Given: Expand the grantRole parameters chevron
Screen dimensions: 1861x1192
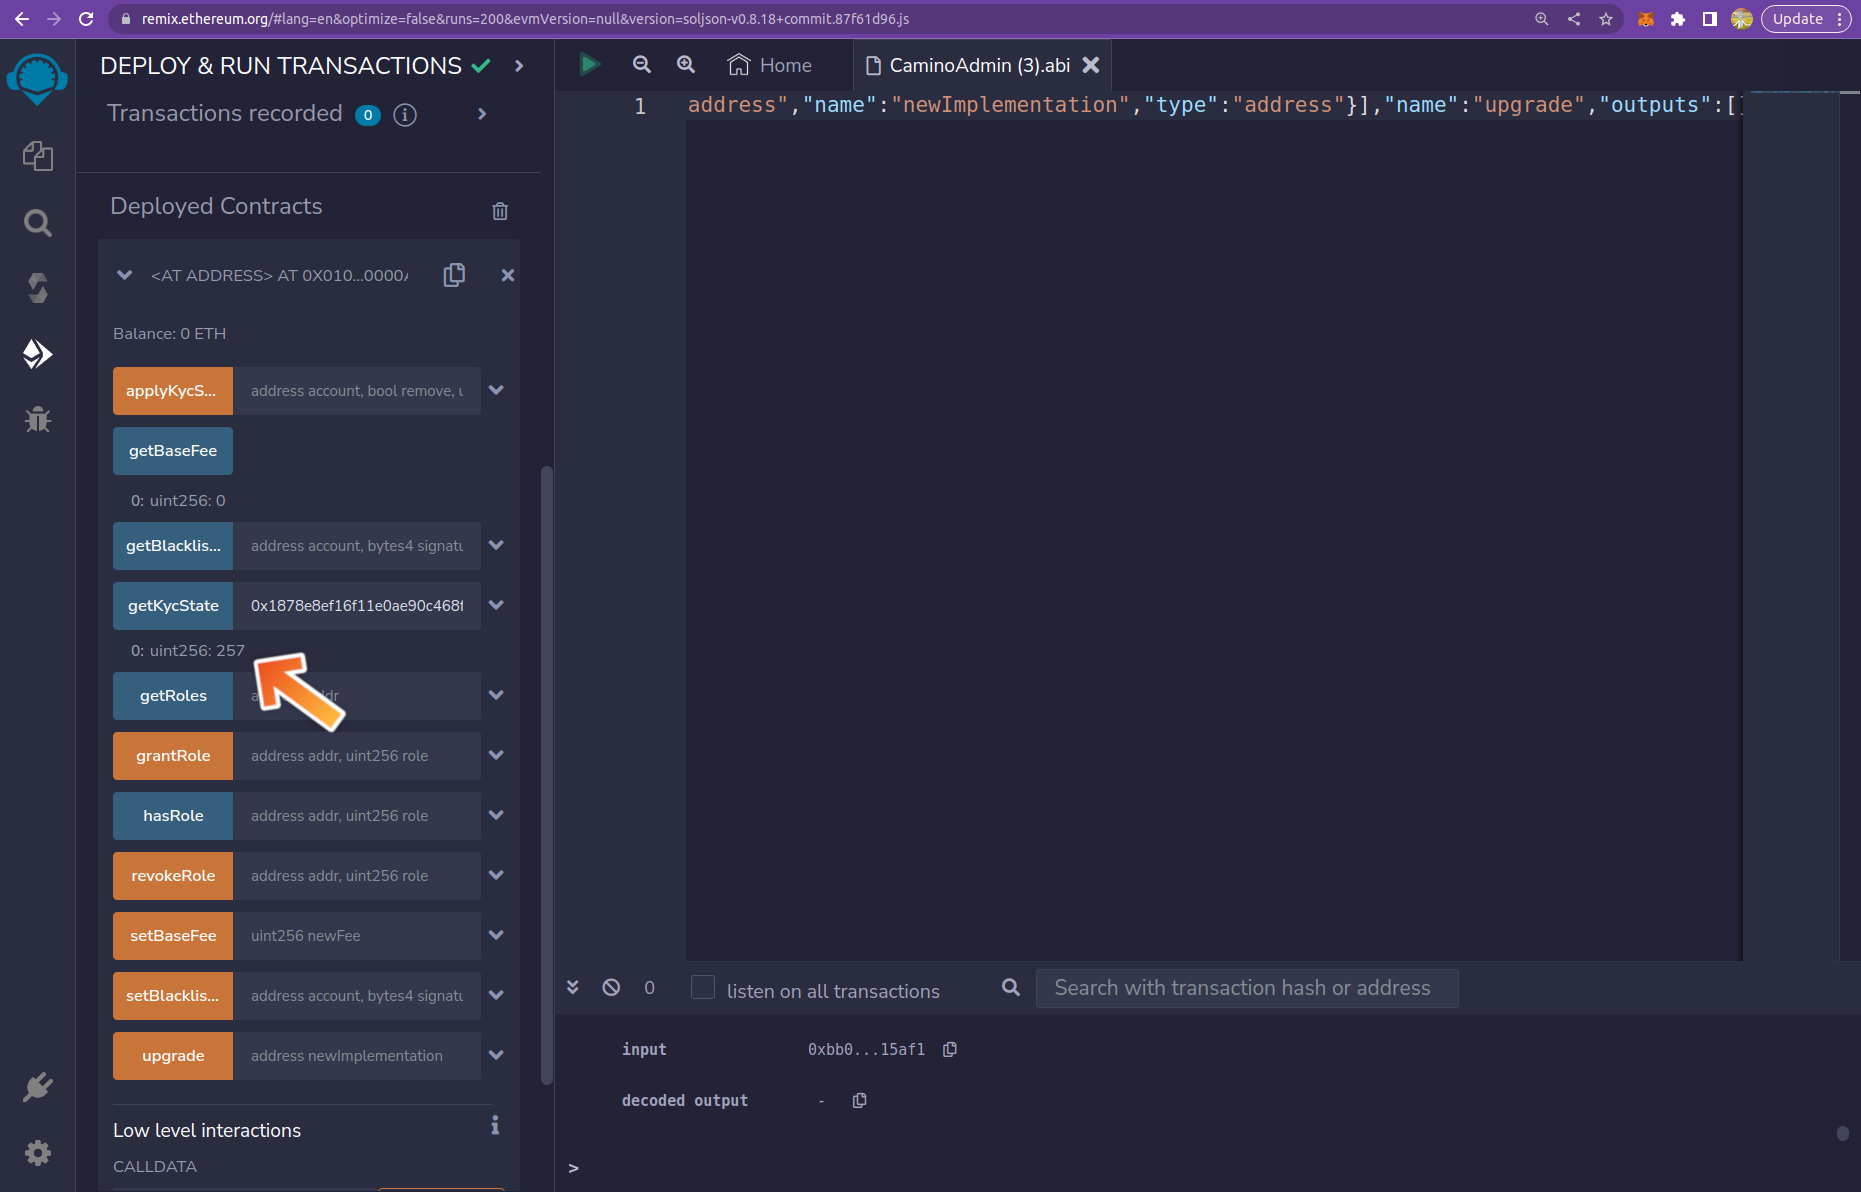Looking at the screenshot, I should [x=496, y=756].
